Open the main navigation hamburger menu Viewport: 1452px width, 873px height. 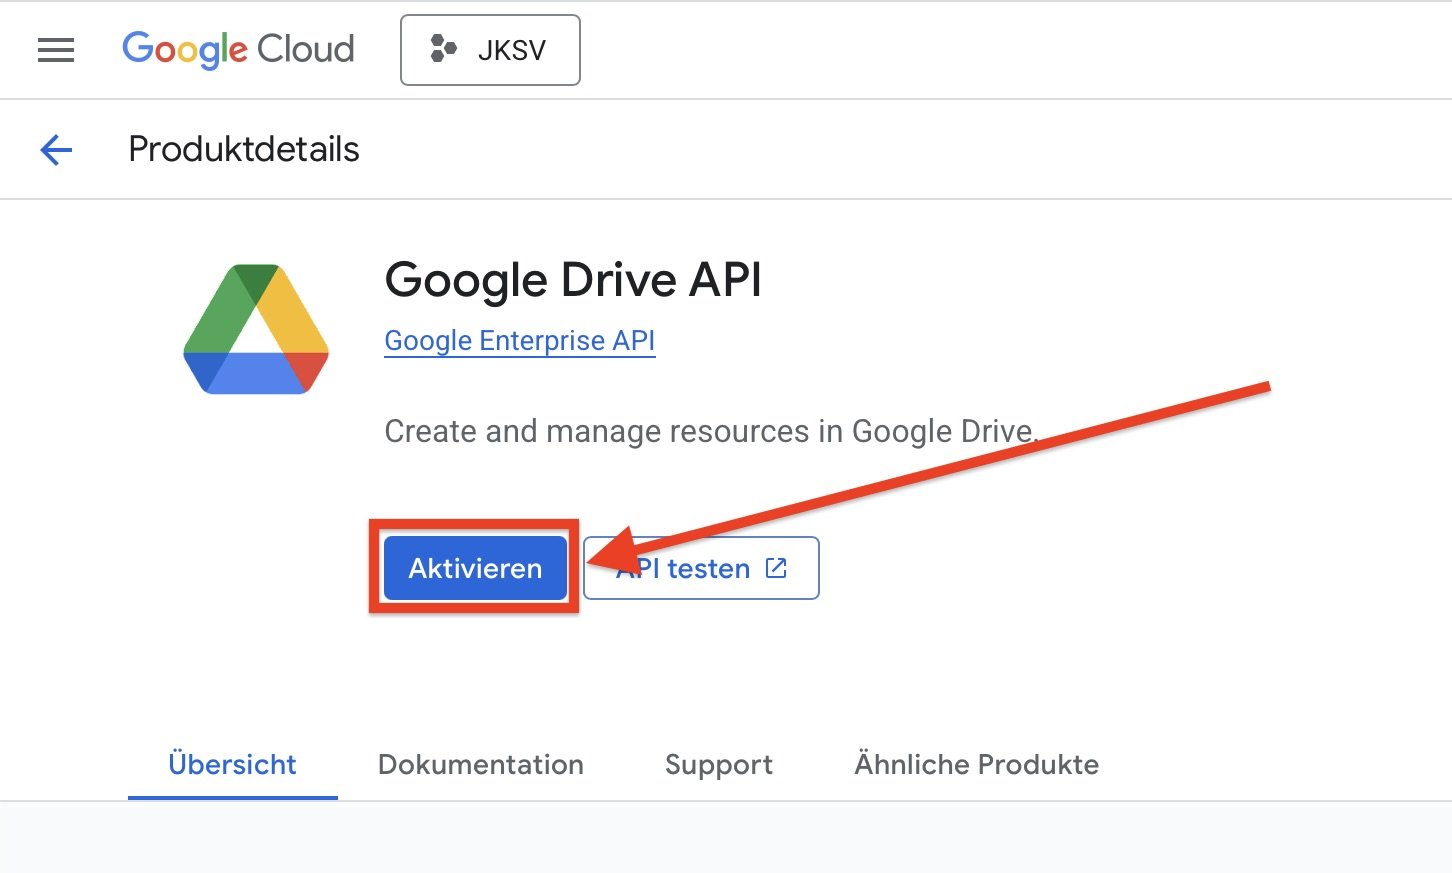(x=56, y=50)
